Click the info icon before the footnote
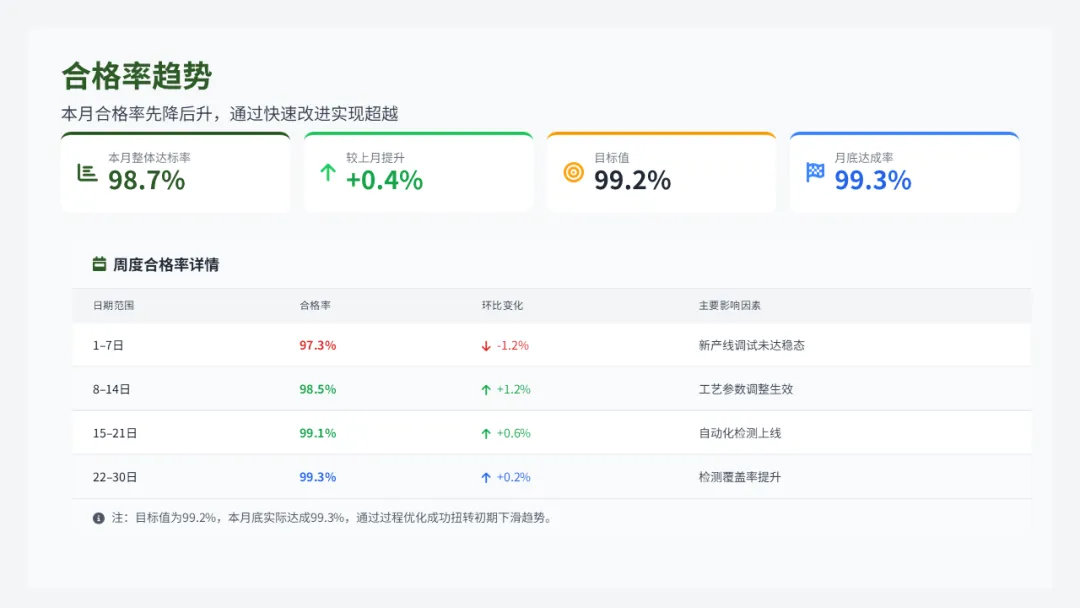Screen dimensions: 1080x608 tap(99, 518)
